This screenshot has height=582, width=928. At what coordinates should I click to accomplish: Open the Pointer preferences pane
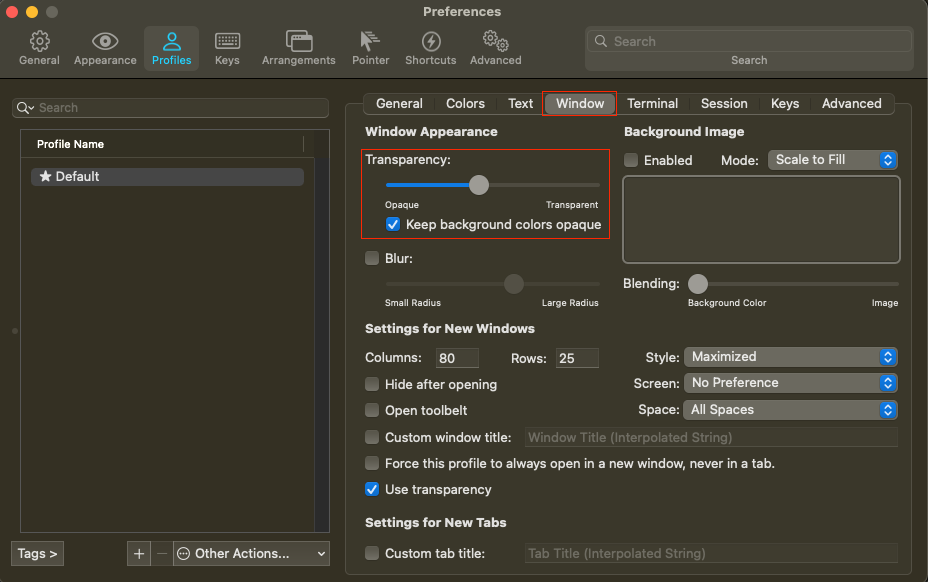coord(370,48)
